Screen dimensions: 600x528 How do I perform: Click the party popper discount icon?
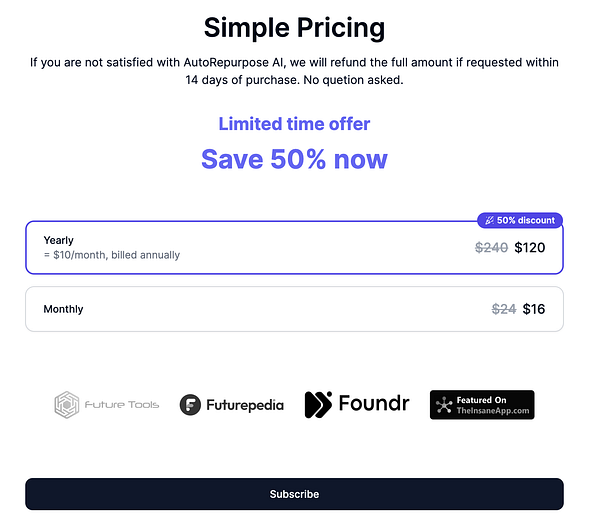(x=489, y=220)
